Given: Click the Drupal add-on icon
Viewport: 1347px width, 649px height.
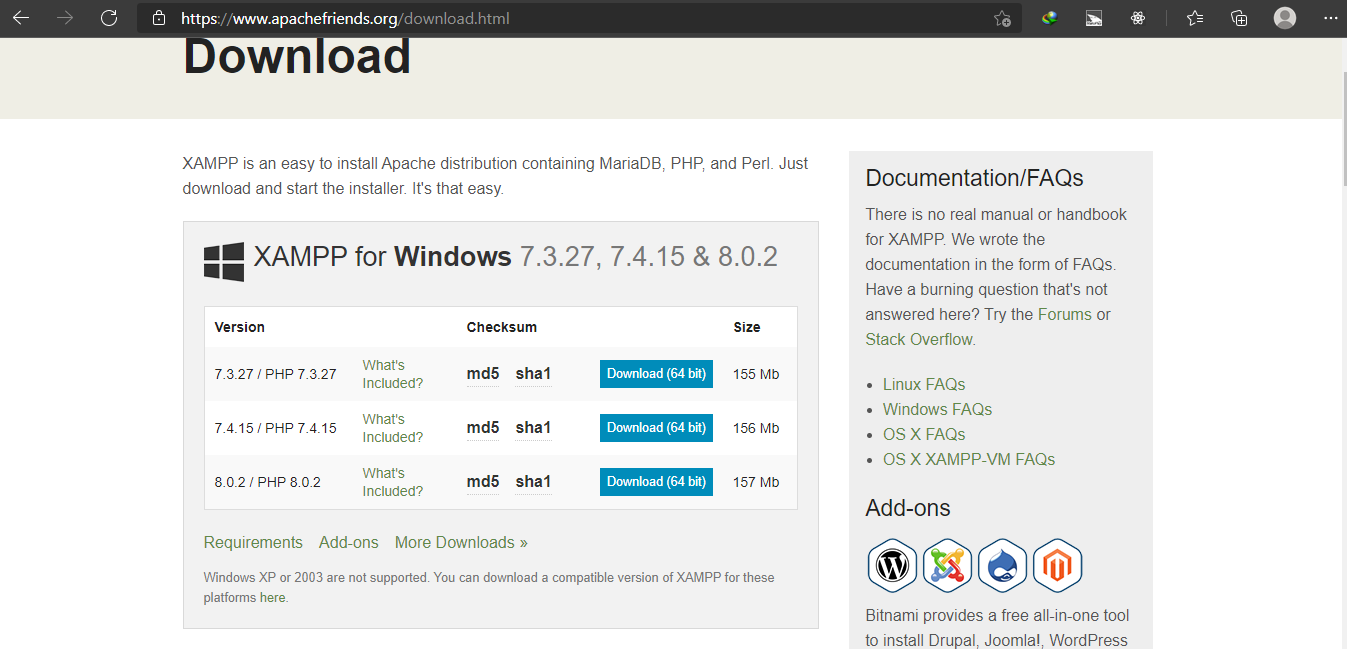Looking at the screenshot, I should [1003, 567].
